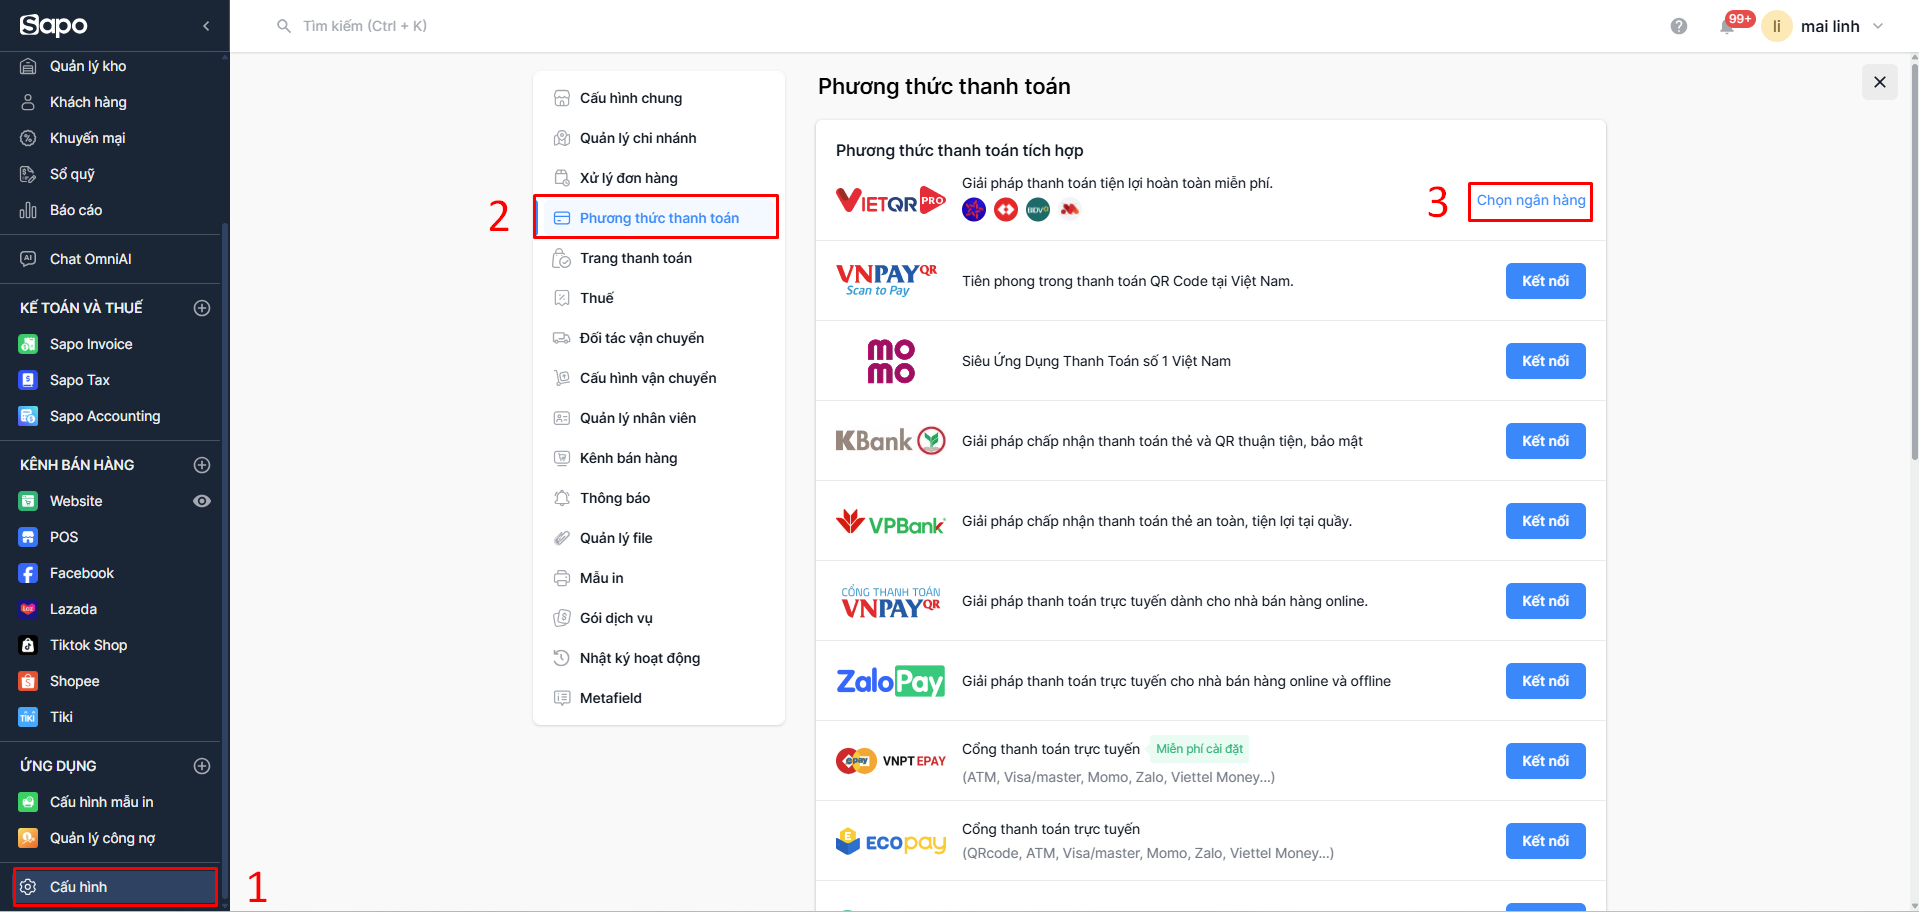The height and width of the screenshot is (912, 1919).
Task: Collapse the Sapo sidebar with chevron
Action: tap(206, 26)
